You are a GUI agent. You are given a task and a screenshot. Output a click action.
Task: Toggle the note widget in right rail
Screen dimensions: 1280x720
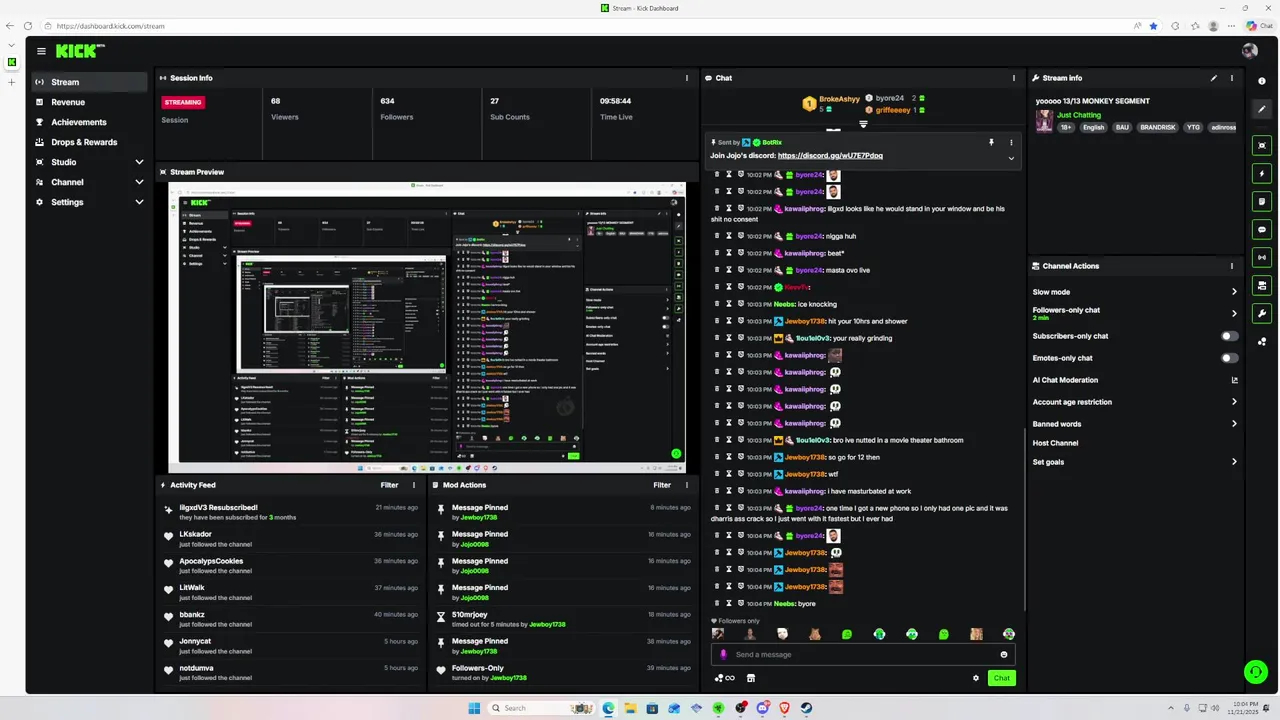click(x=1262, y=201)
